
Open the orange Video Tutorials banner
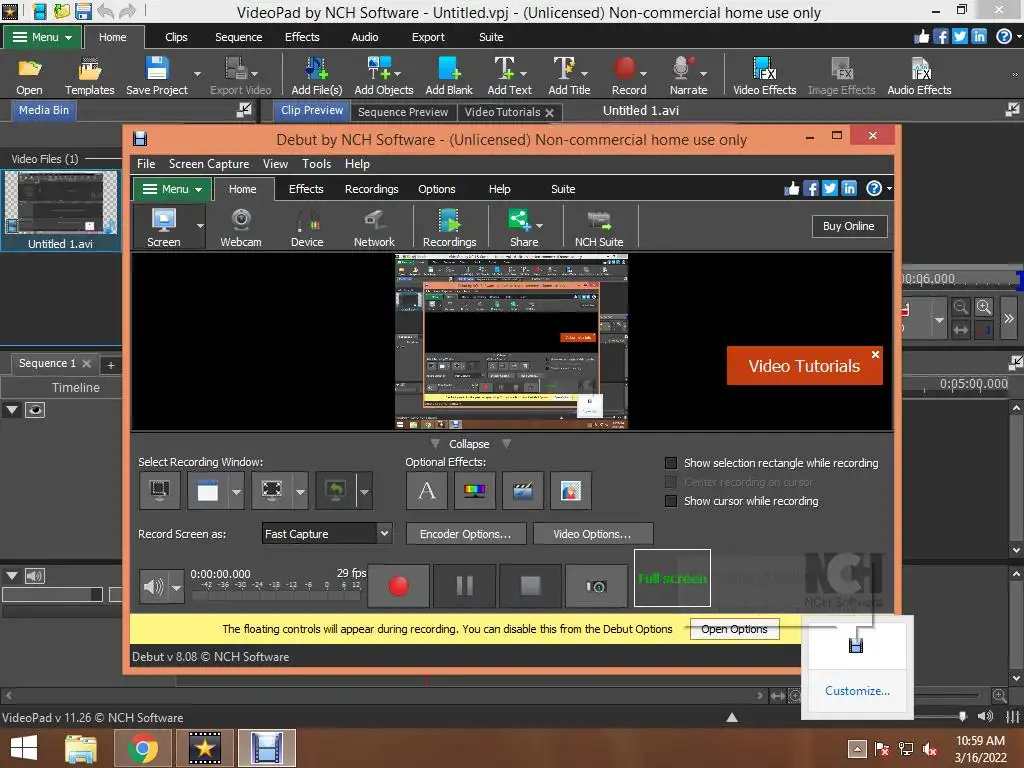pos(804,366)
